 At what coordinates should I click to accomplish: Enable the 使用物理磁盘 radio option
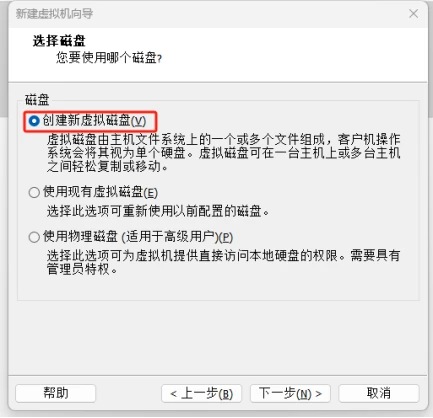34,237
